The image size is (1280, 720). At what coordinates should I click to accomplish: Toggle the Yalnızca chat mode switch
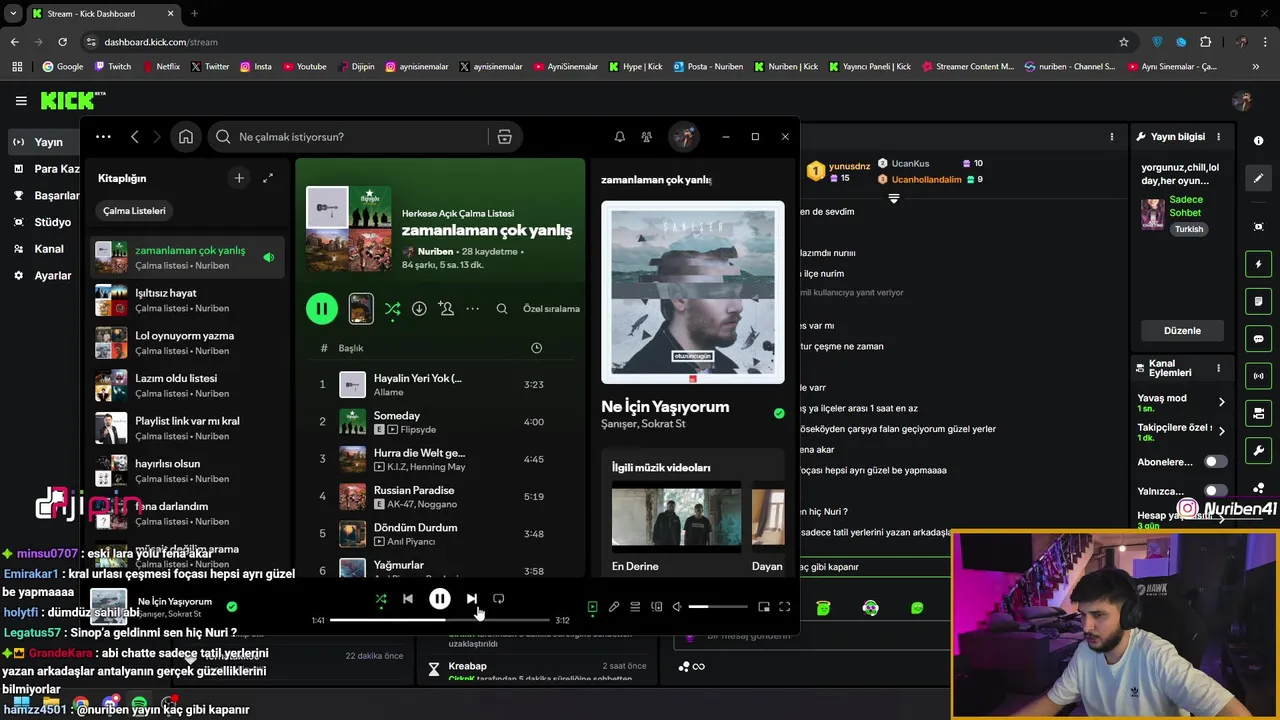(x=1215, y=491)
